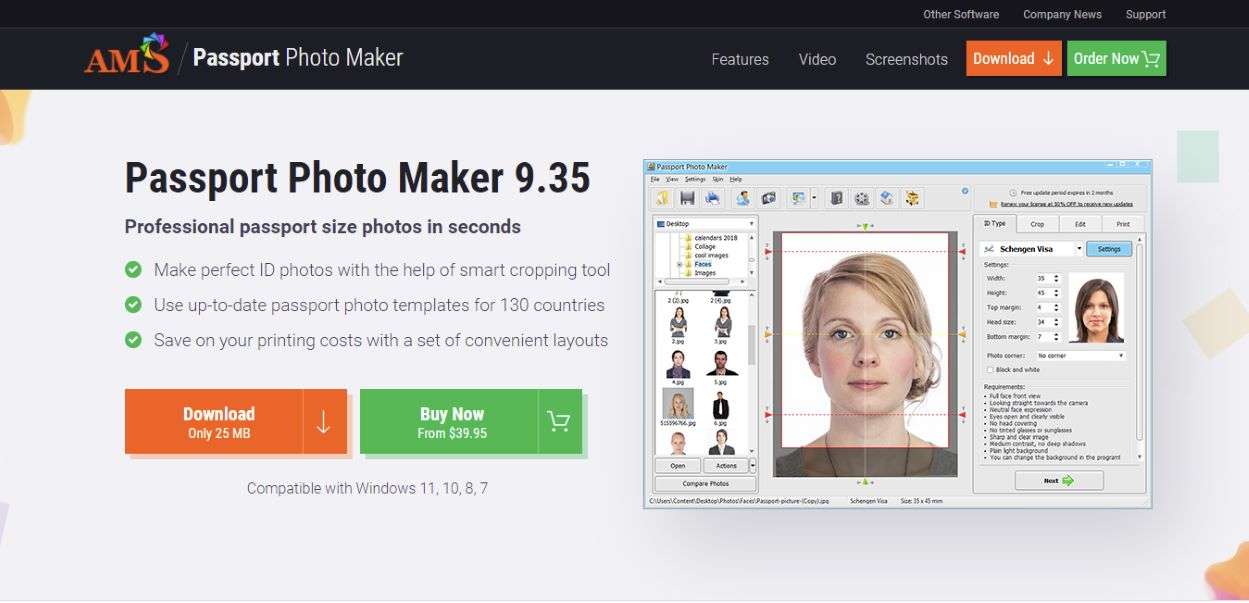This screenshot has height=603, width=1249.
Task: Switch to the Print tab
Action: pyautogui.click(x=1122, y=224)
